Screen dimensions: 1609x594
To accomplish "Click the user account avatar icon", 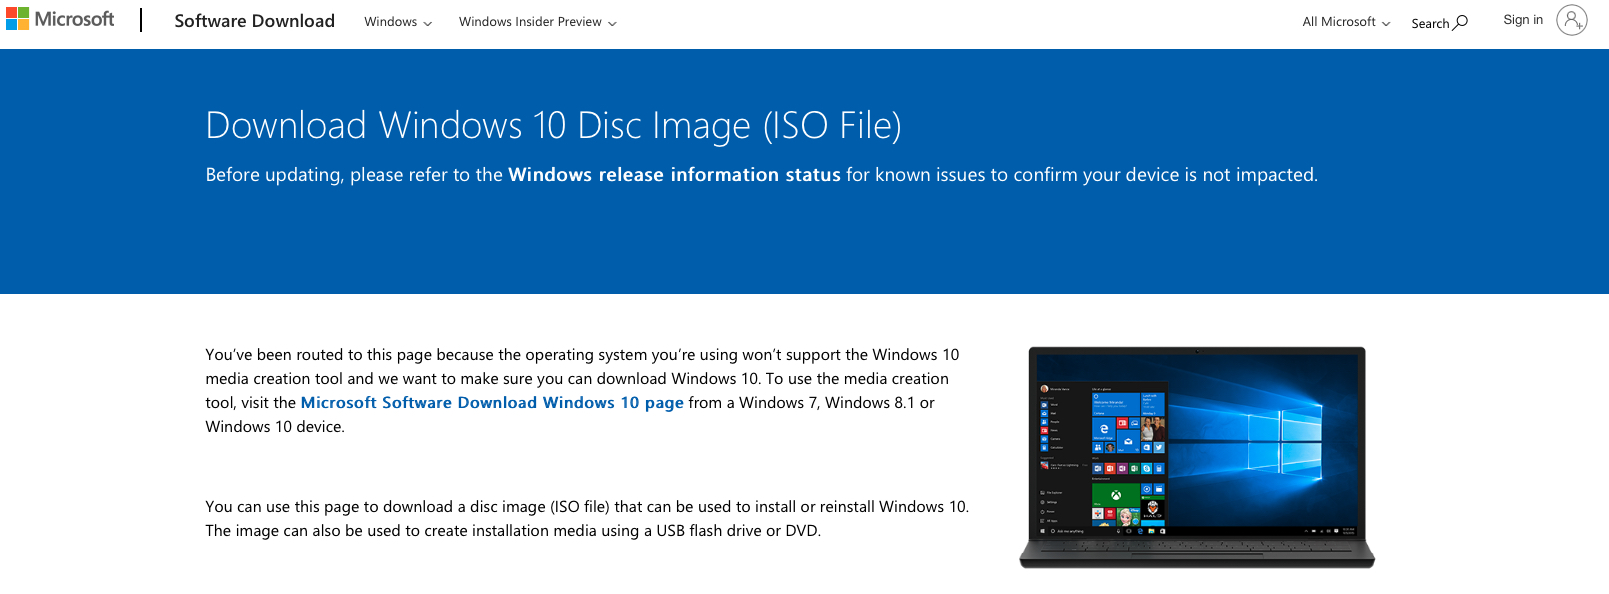I will click(1572, 20).
